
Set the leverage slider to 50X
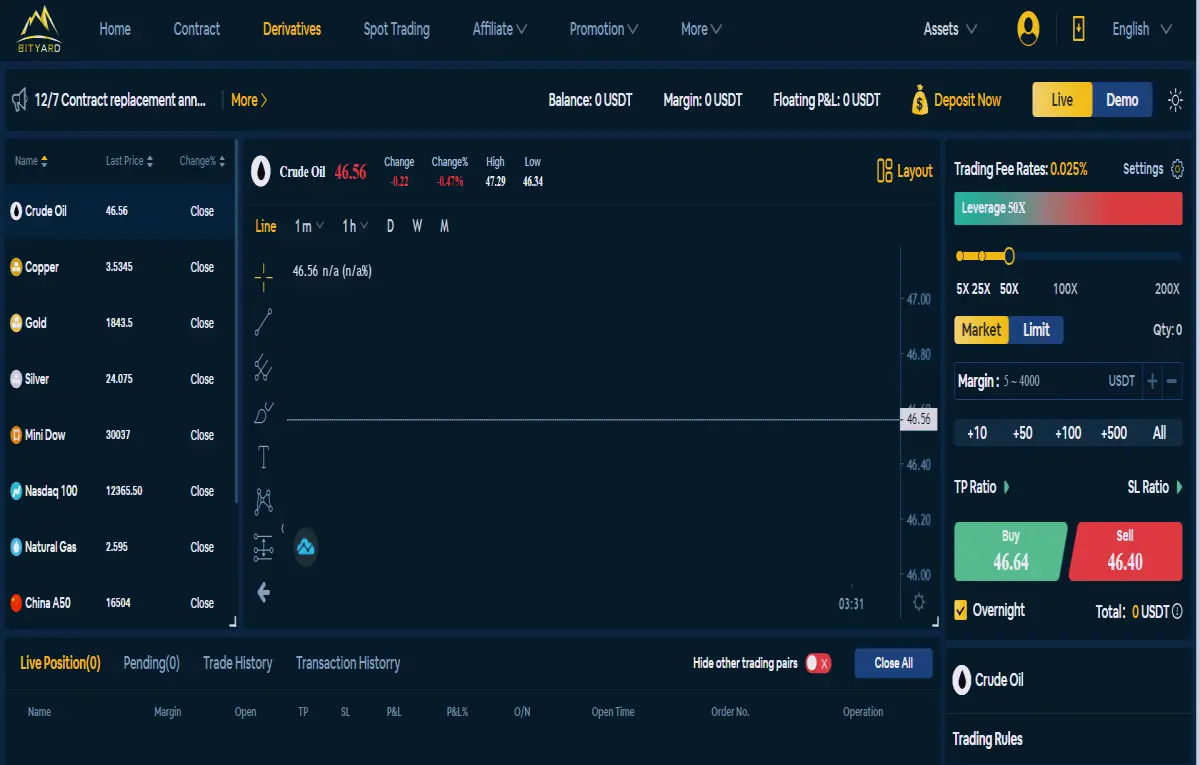1009,257
